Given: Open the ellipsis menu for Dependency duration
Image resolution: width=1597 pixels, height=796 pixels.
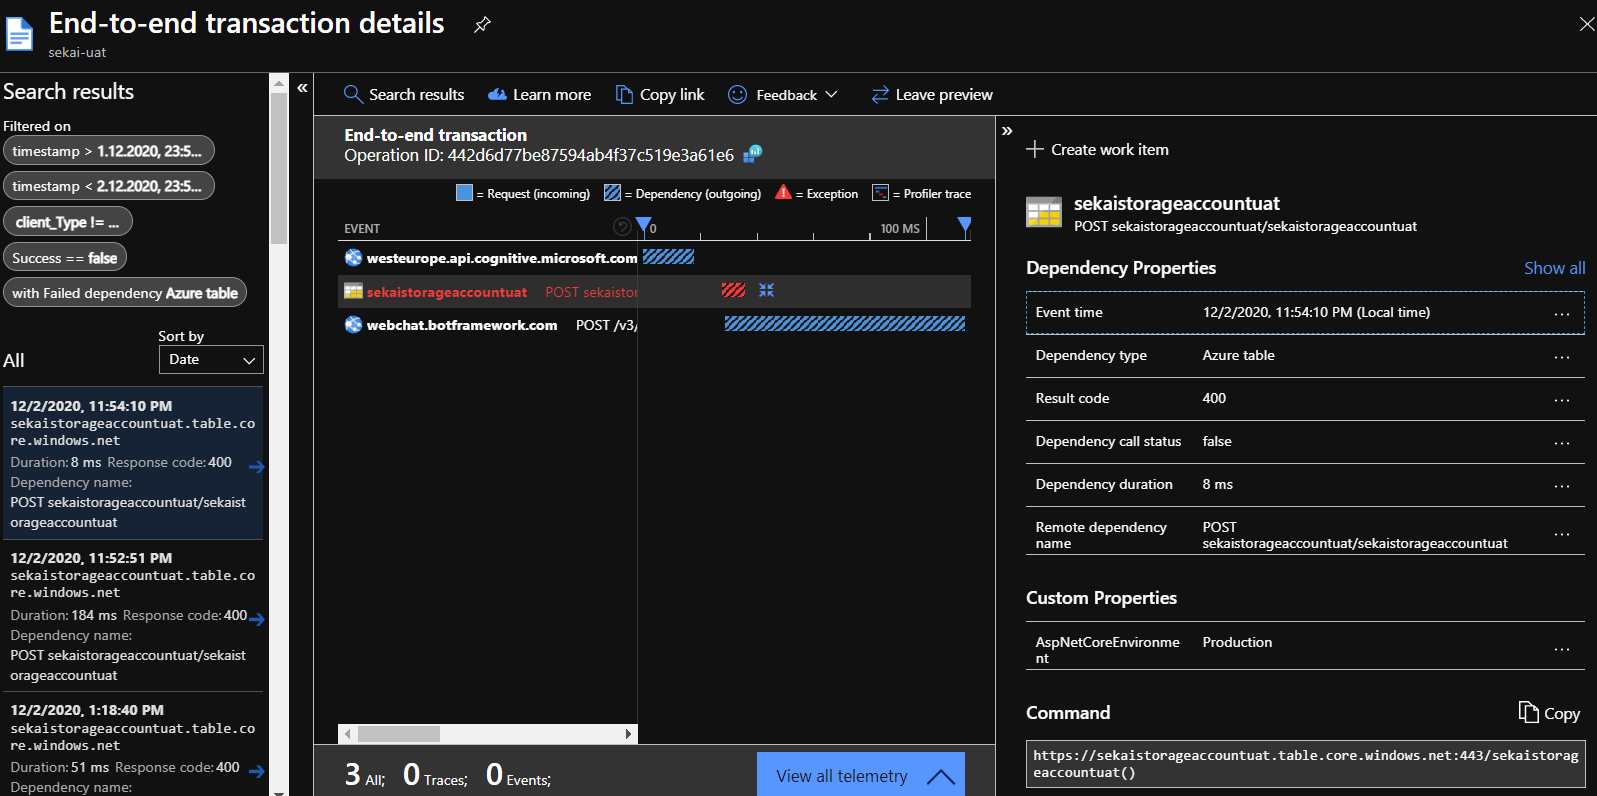Looking at the screenshot, I should (1562, 486).
